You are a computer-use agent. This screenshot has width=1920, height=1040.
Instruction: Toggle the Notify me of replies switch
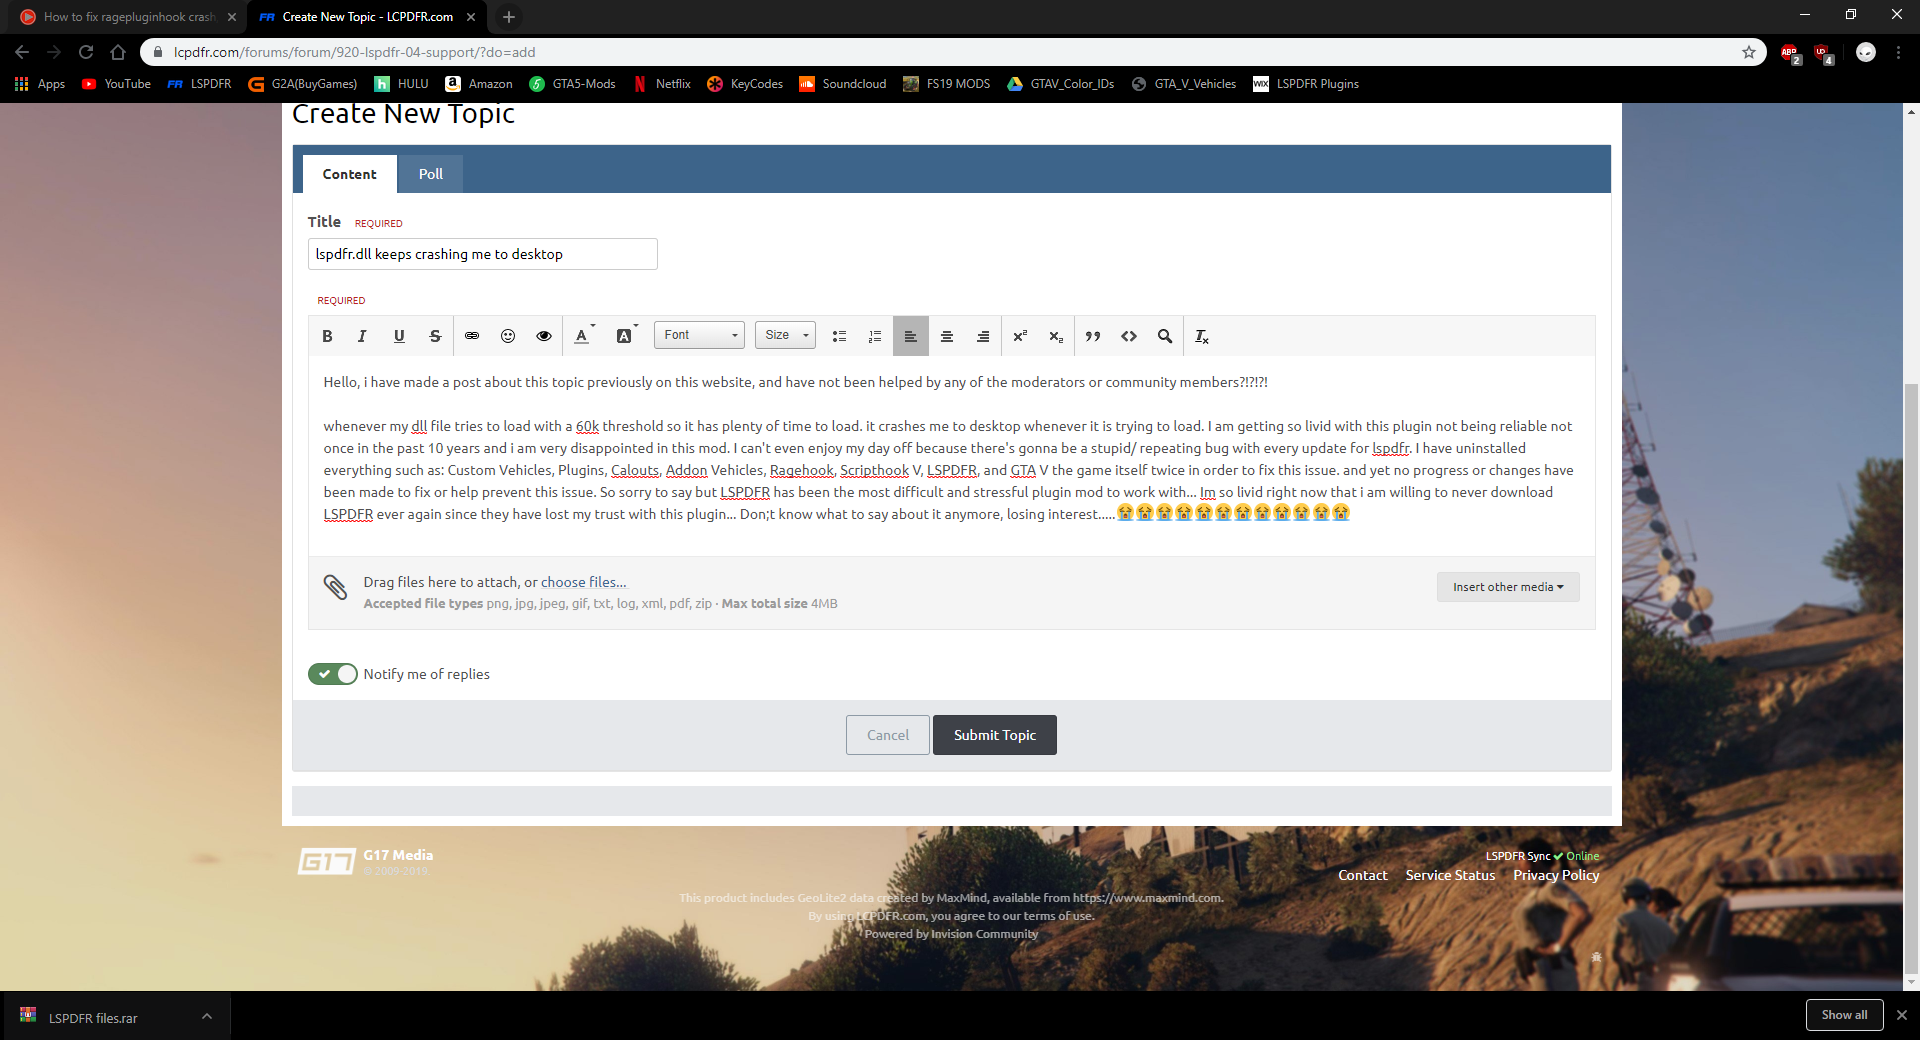(333, 674)
